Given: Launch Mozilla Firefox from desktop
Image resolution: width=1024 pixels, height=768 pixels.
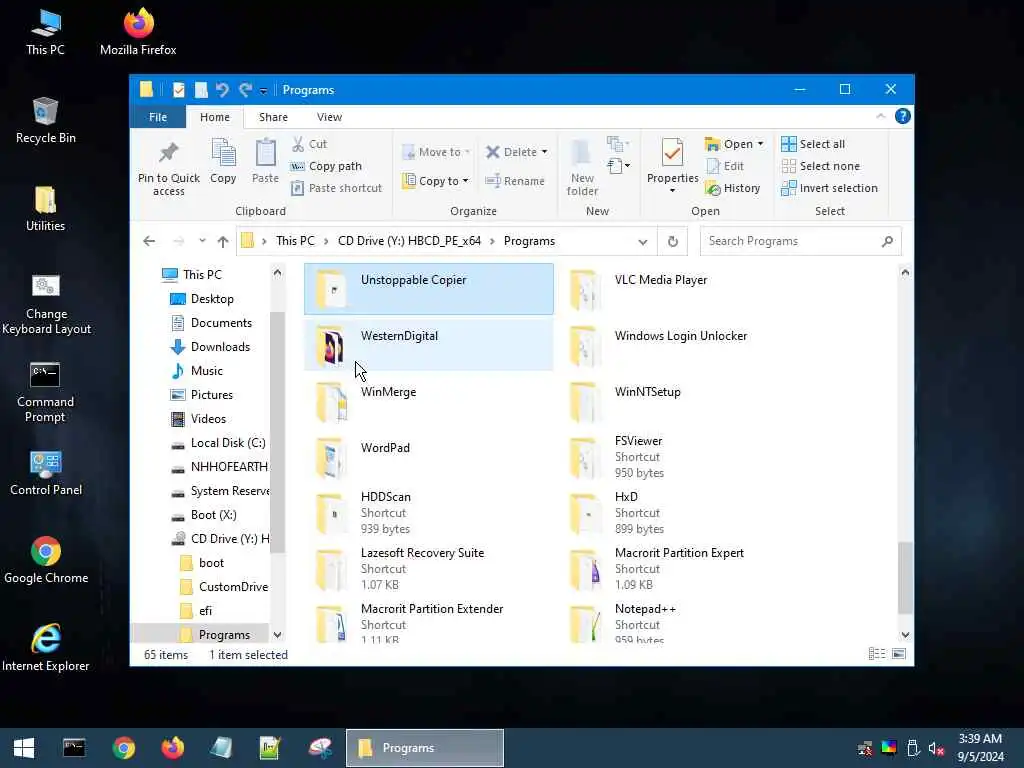Looking at the screenshot, I should (x=138, y=33).
